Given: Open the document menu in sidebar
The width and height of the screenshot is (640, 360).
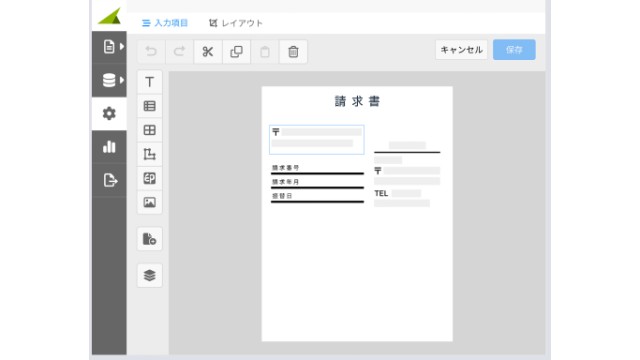Looking at the screenshot, I should (x=109, y=47).
